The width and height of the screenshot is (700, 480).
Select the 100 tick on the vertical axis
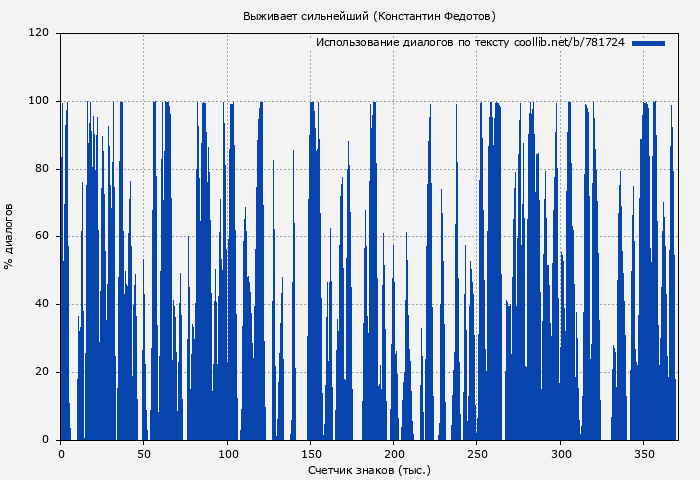point(39,101)
